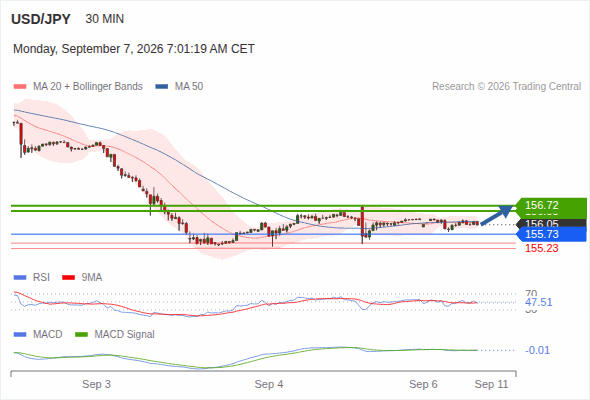Select the Sep 4 date marker
590x400 pixels.
pos(269,384)
